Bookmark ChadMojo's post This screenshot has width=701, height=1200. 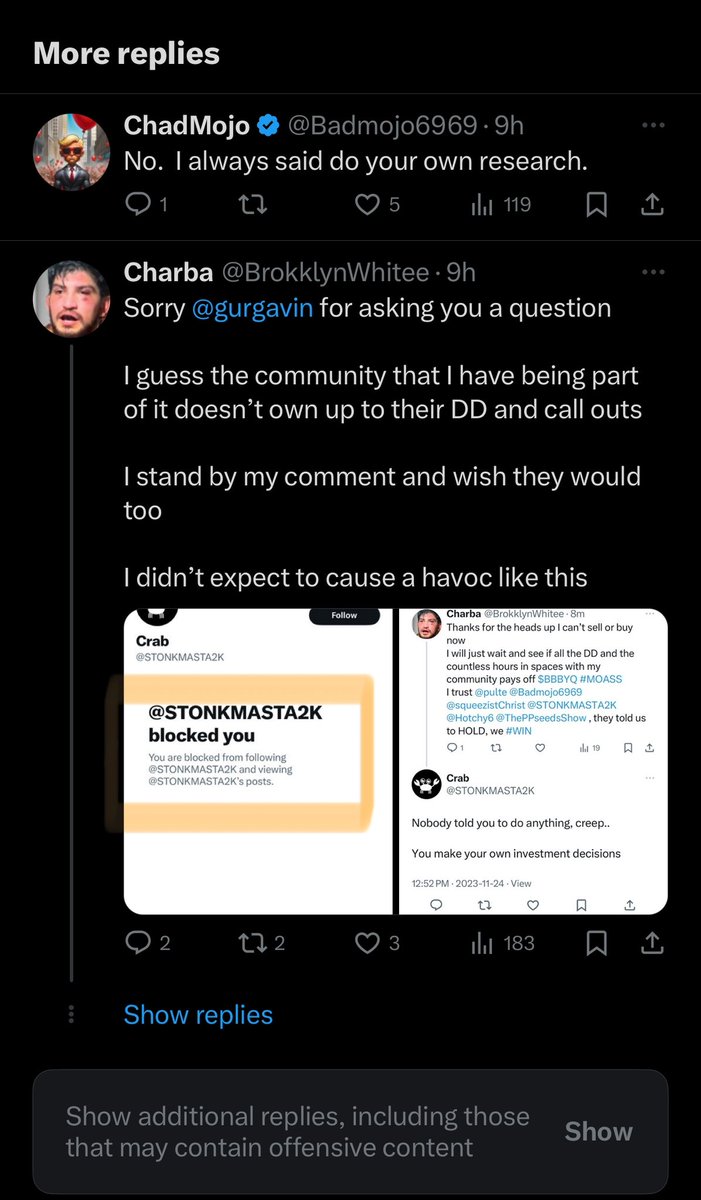596,205
